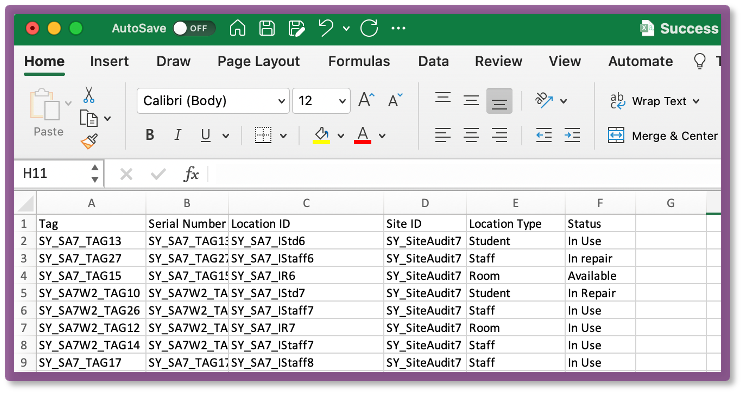The width and height of the screenshot is (744, 394).
Task: Click the Select All corner triangle
Action: coord(26,203)
